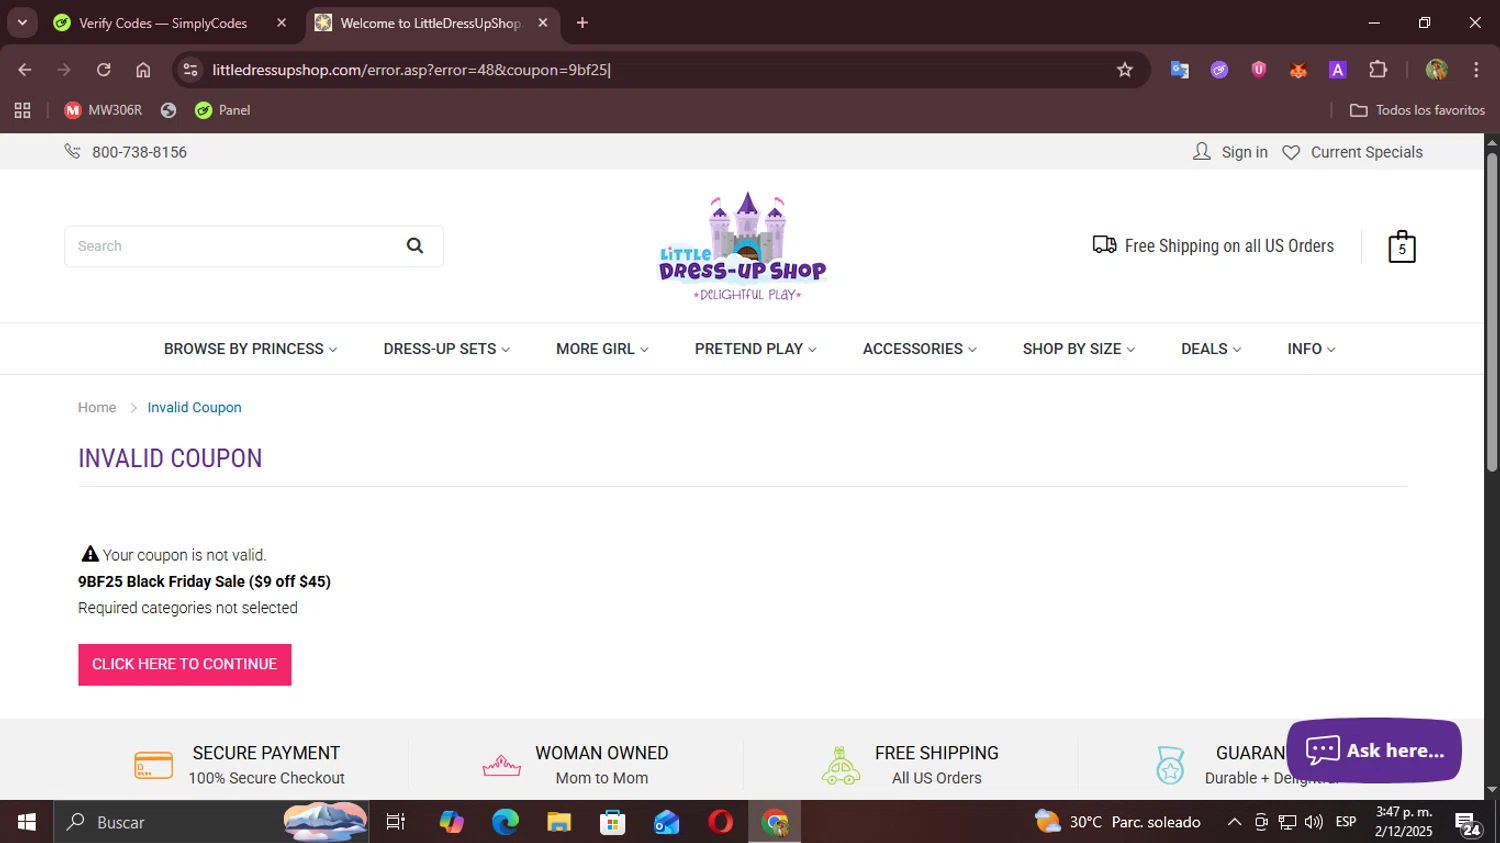
Task: Open File Explorer from taskbar
Action: 559,822
